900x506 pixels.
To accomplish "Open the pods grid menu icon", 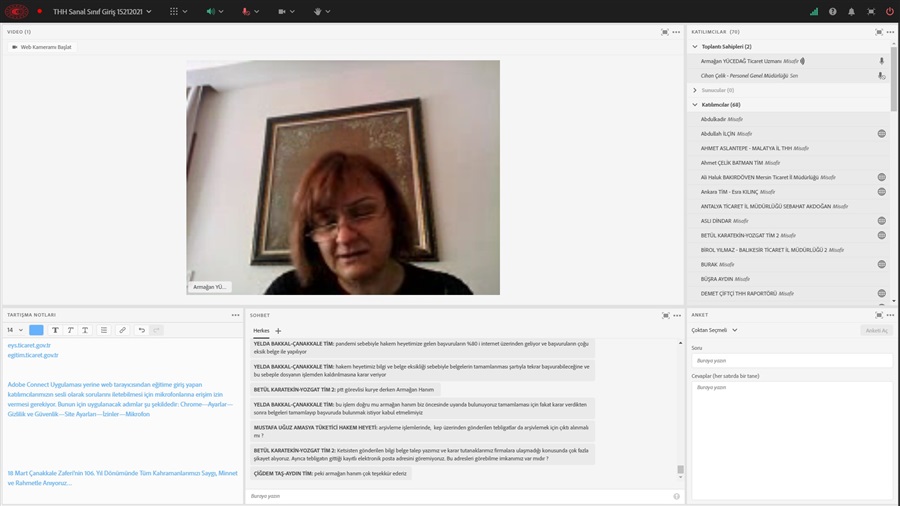I will pos(174,11).
